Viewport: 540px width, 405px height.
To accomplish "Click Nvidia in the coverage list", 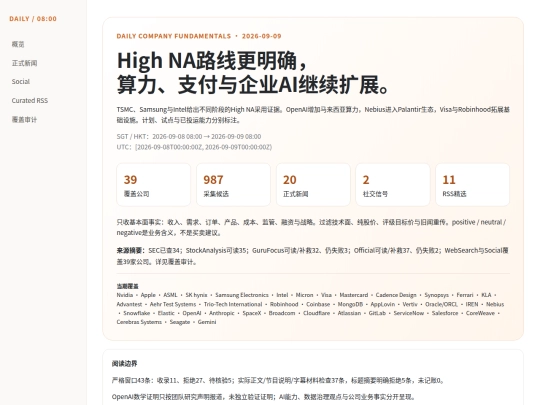I will 125,295.
